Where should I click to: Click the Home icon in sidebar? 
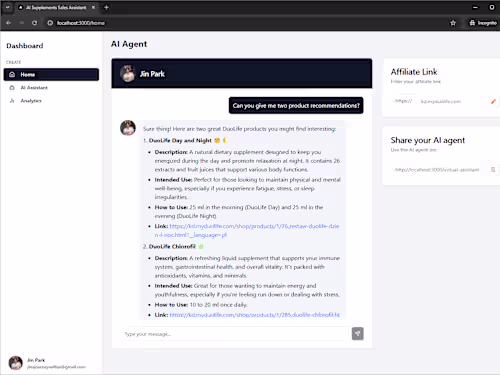12,74
